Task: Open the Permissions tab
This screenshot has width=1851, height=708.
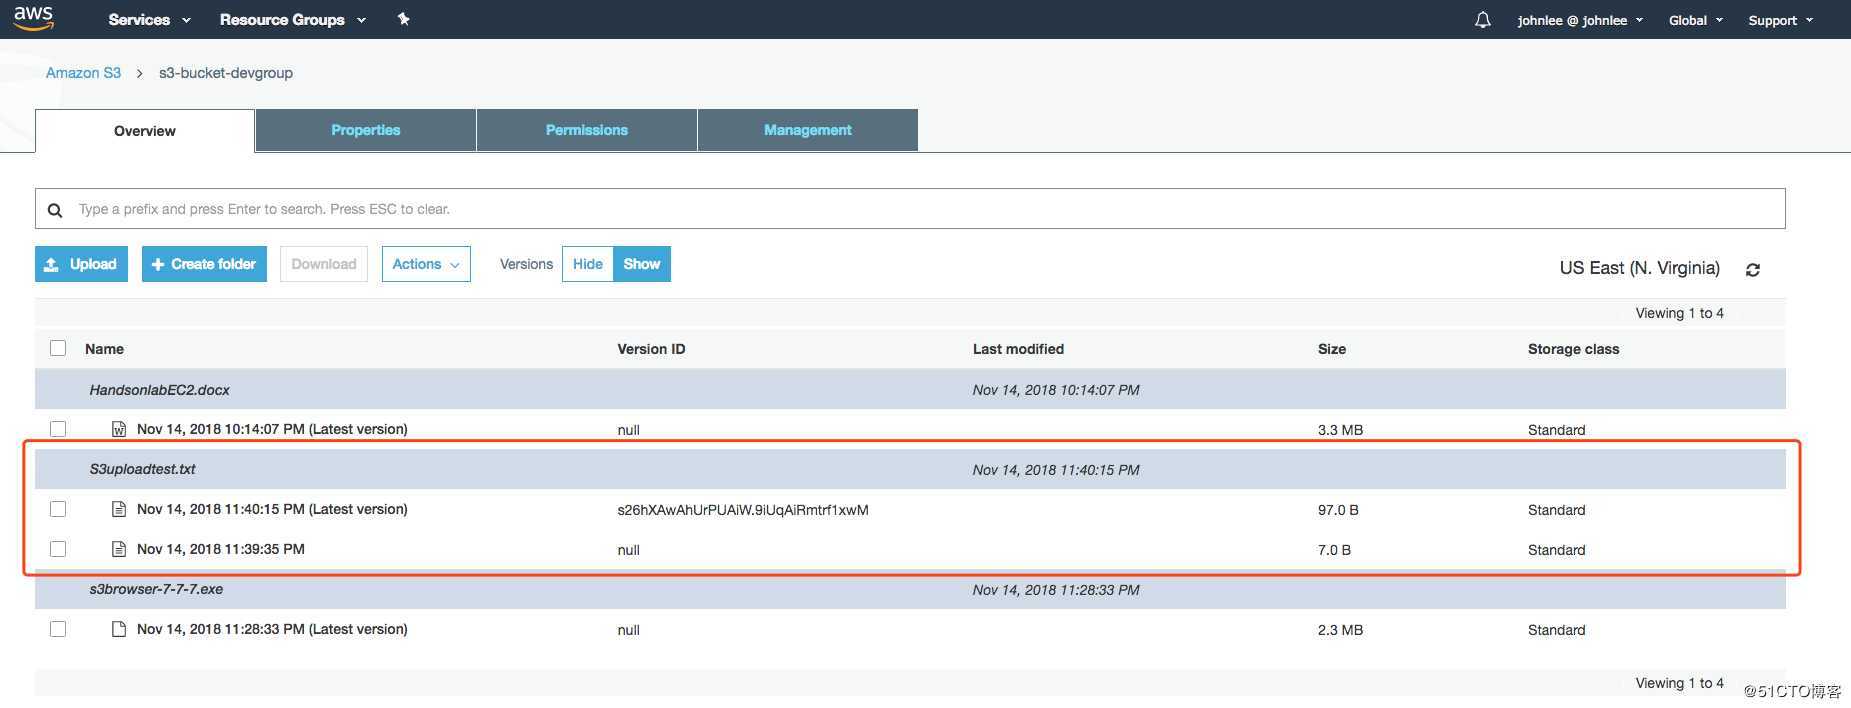Action: pyautogui.click(x=587, y=130)
